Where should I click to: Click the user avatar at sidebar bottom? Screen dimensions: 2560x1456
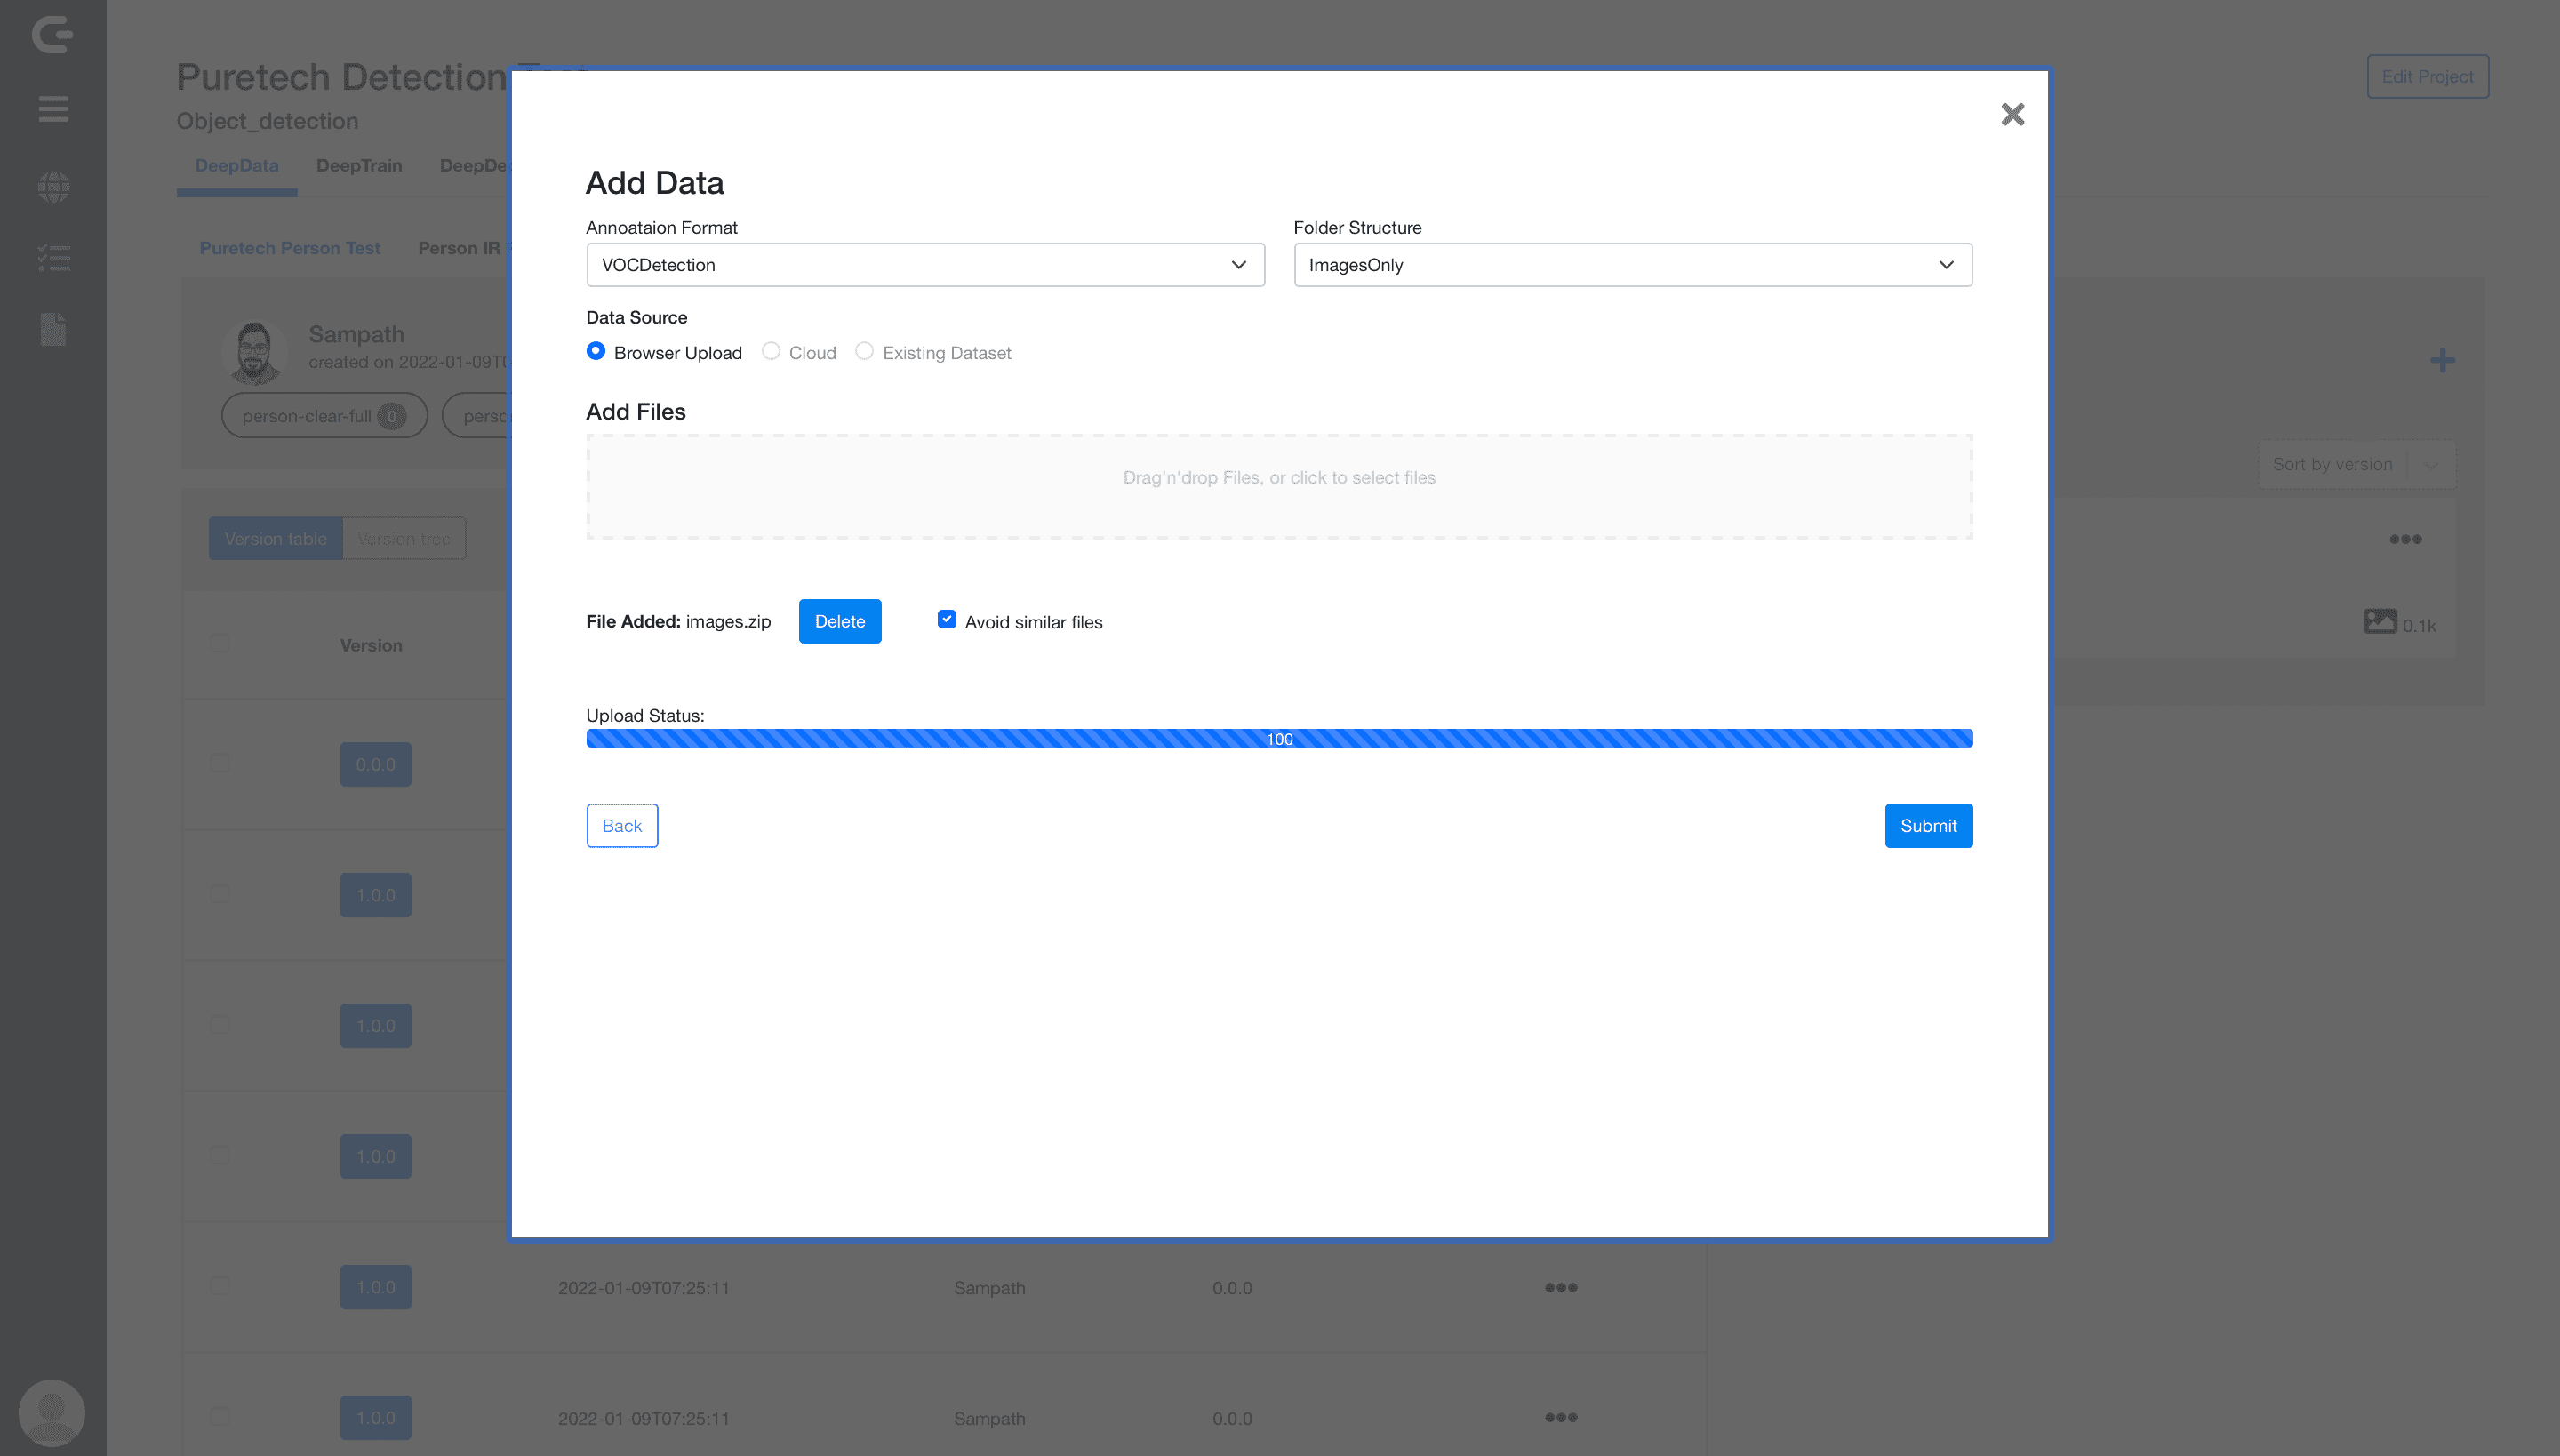[x=52, y=1412]
